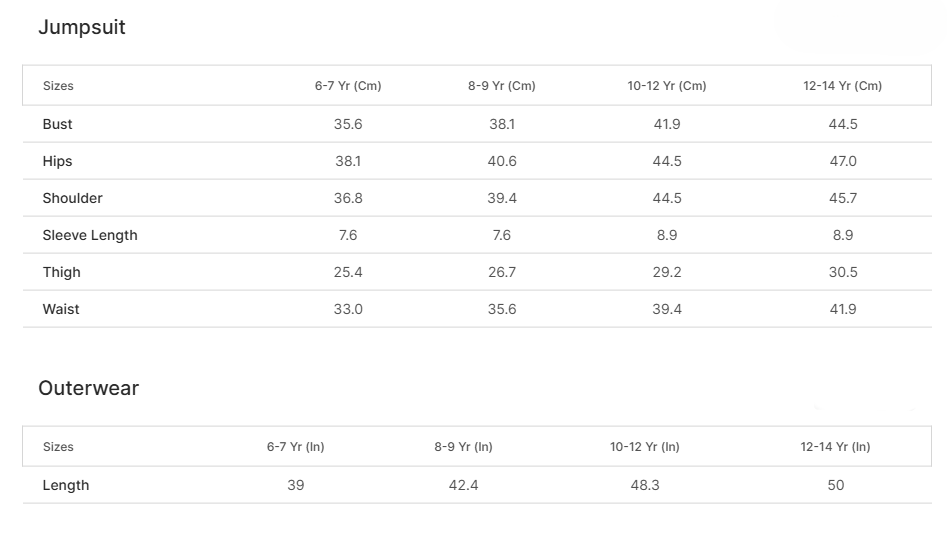Select the Hips row label
The image size is (947, 552).
click(58, 162)
